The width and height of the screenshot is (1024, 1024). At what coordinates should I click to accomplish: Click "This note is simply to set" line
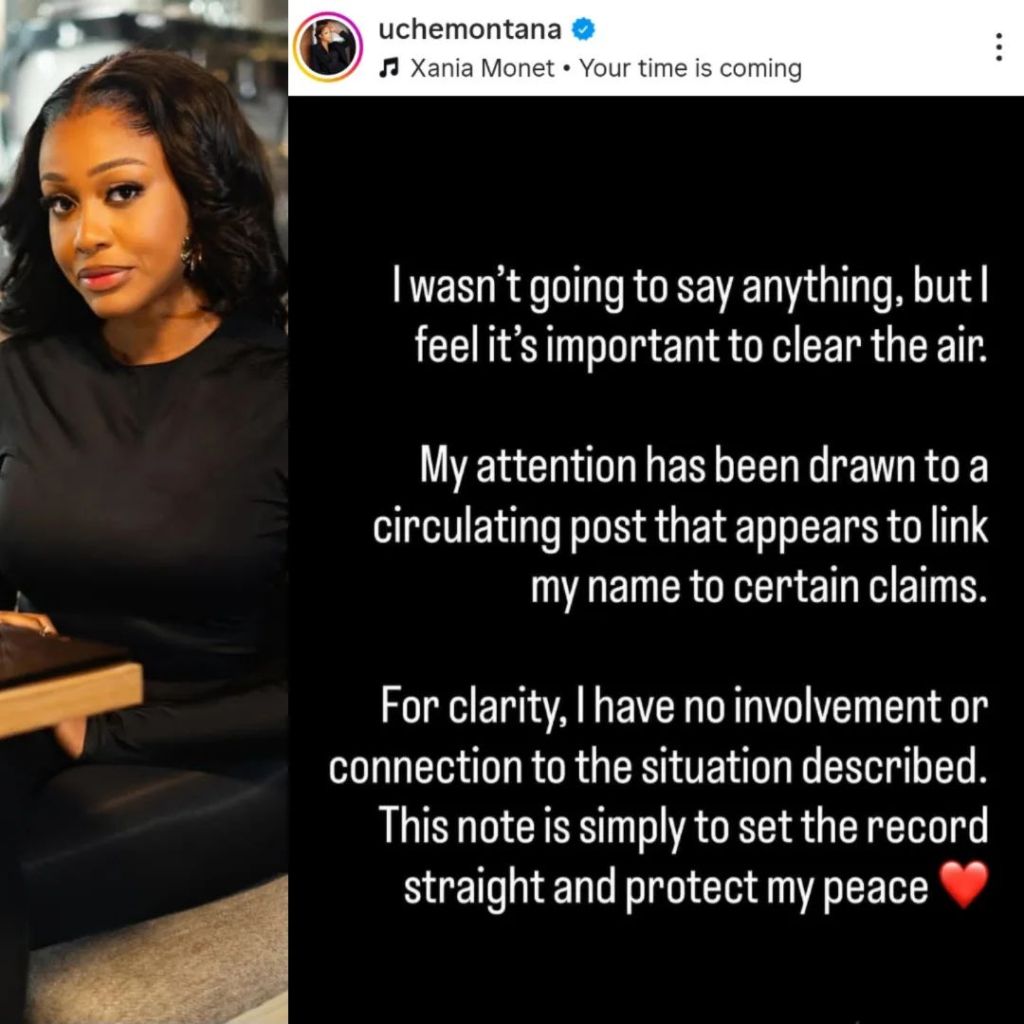pos(684,827)
